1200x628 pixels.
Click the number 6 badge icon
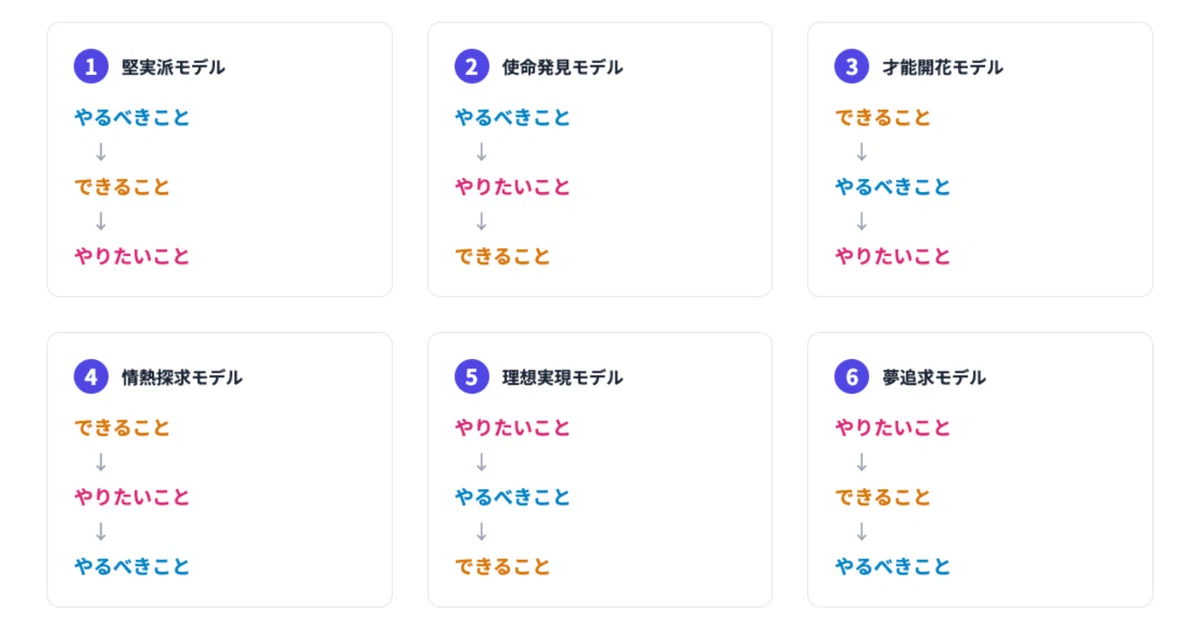tap(851, 377)
